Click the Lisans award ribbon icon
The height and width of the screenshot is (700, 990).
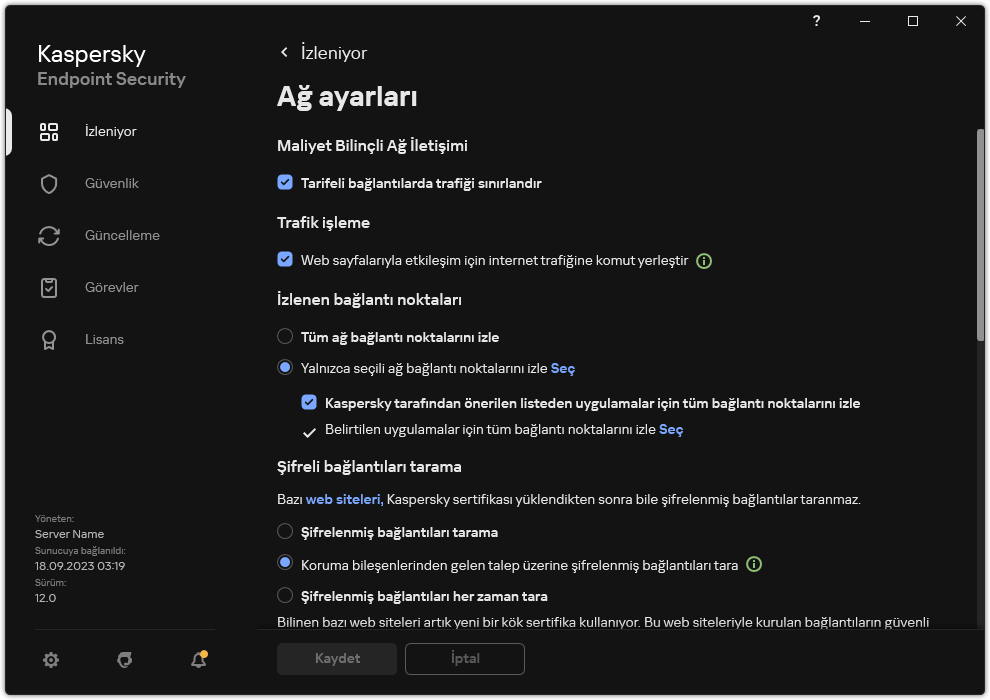point(49,340)
